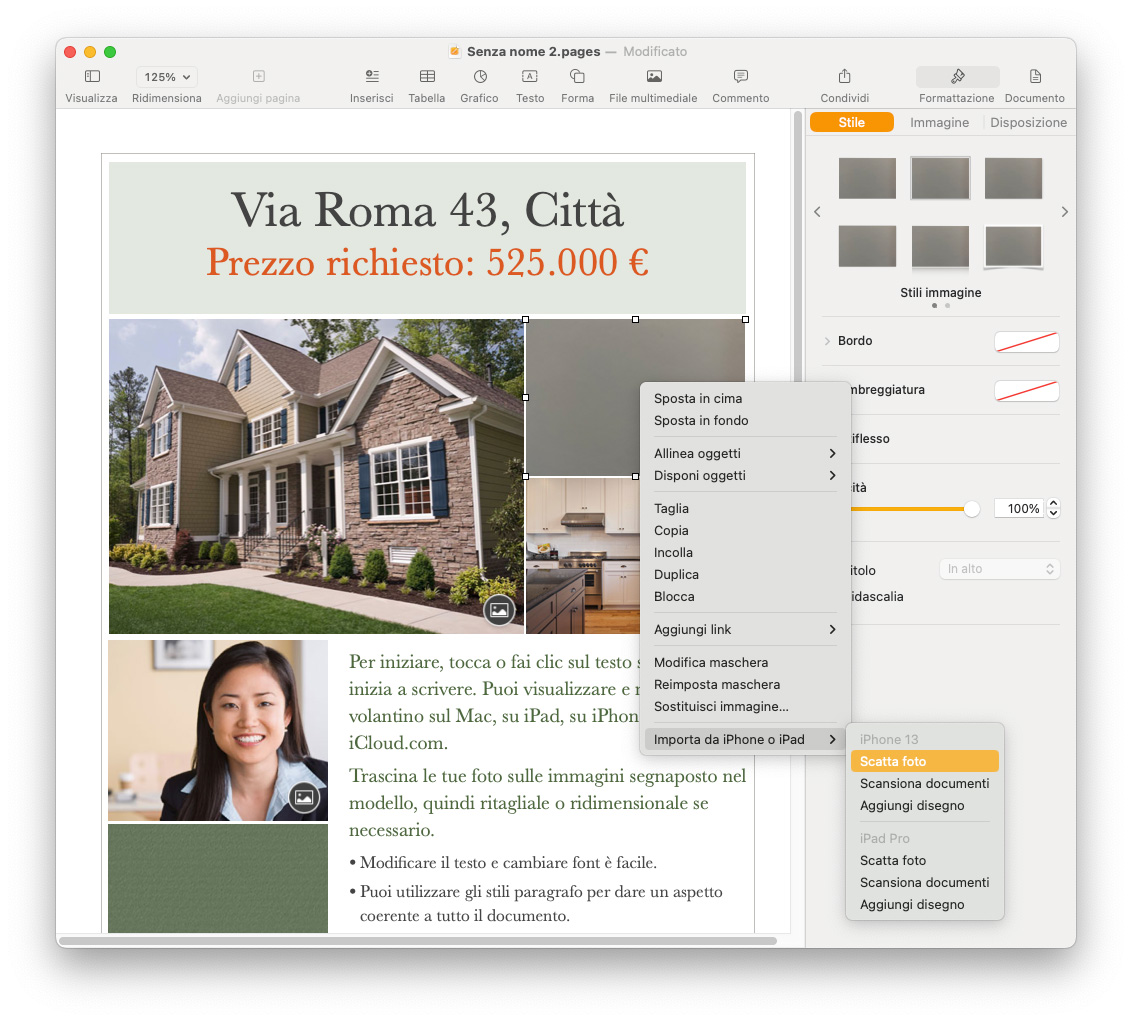
Task: Open the Forma shapes icon
Action: [577, 77]
